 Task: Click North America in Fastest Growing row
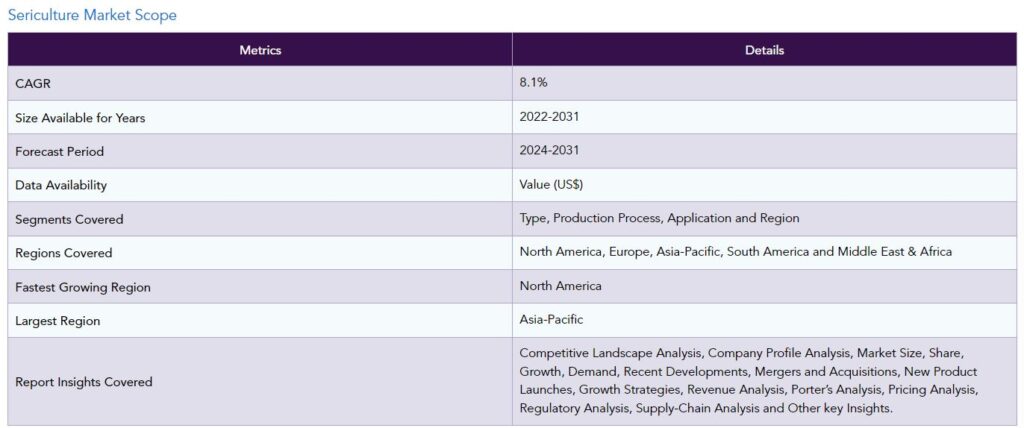point(560,286)
